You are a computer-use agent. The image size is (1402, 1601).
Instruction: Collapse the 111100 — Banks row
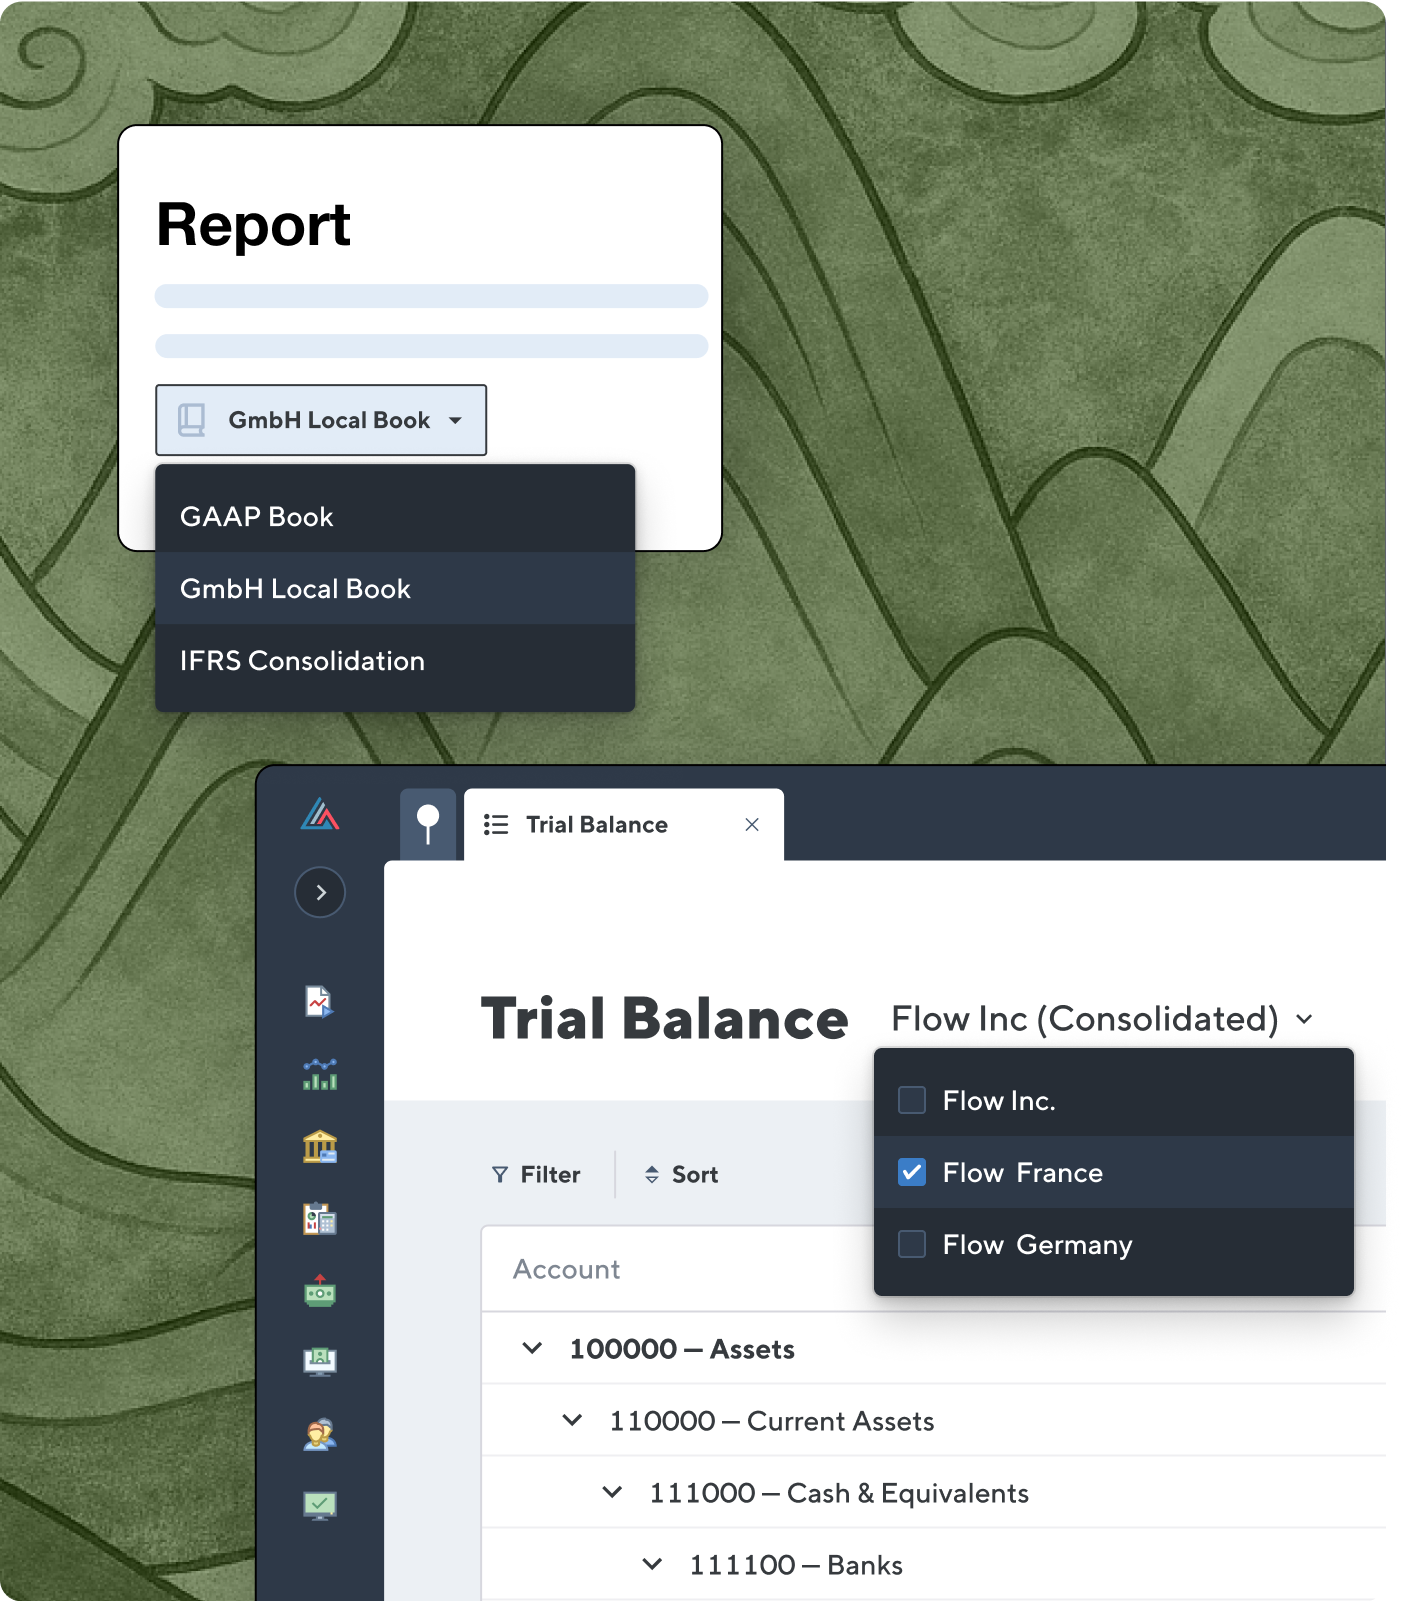(x=653, y=1564)
